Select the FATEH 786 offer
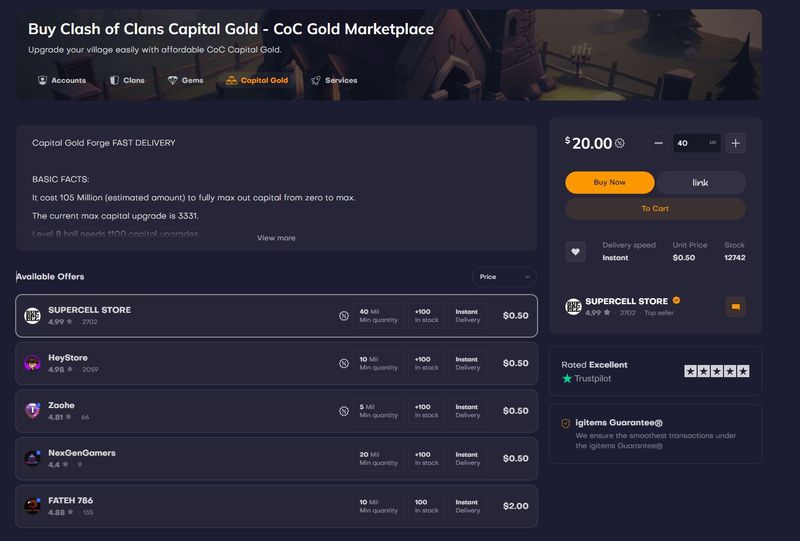This screenshot has width=800, height=541. [x=277, y=506]
